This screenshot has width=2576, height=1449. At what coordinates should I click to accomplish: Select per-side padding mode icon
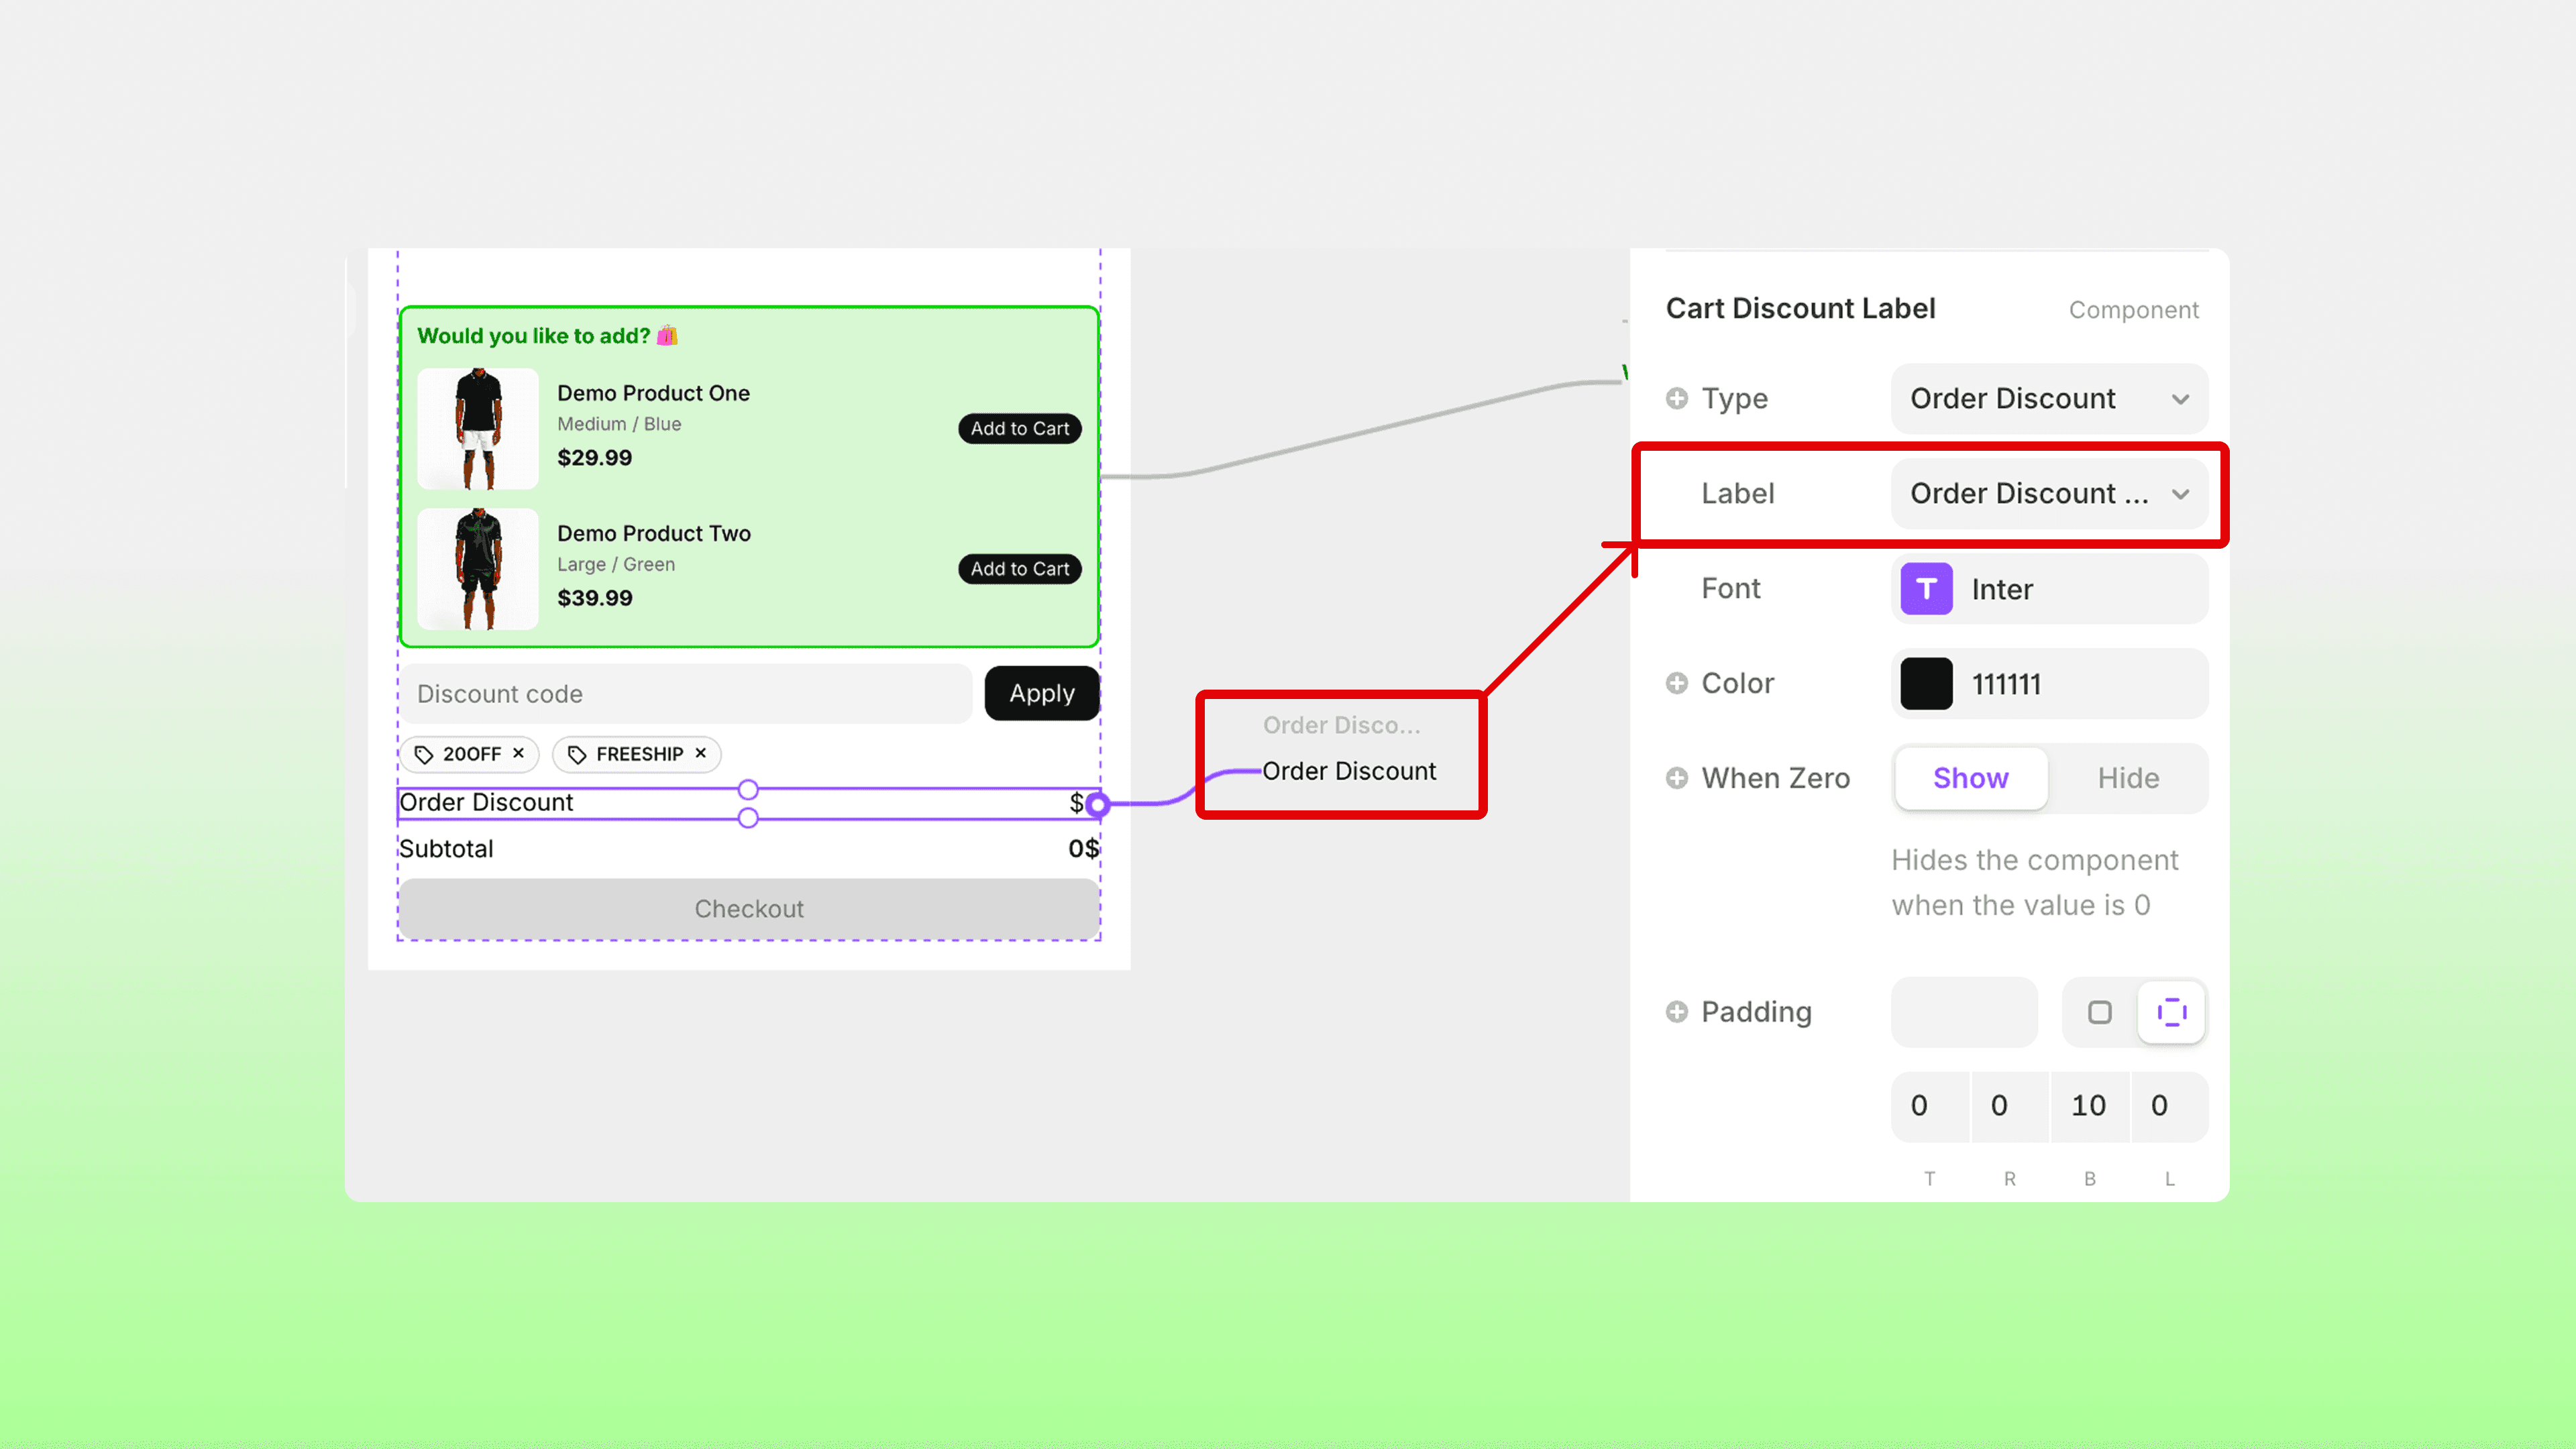[x=2171, y=1012]
